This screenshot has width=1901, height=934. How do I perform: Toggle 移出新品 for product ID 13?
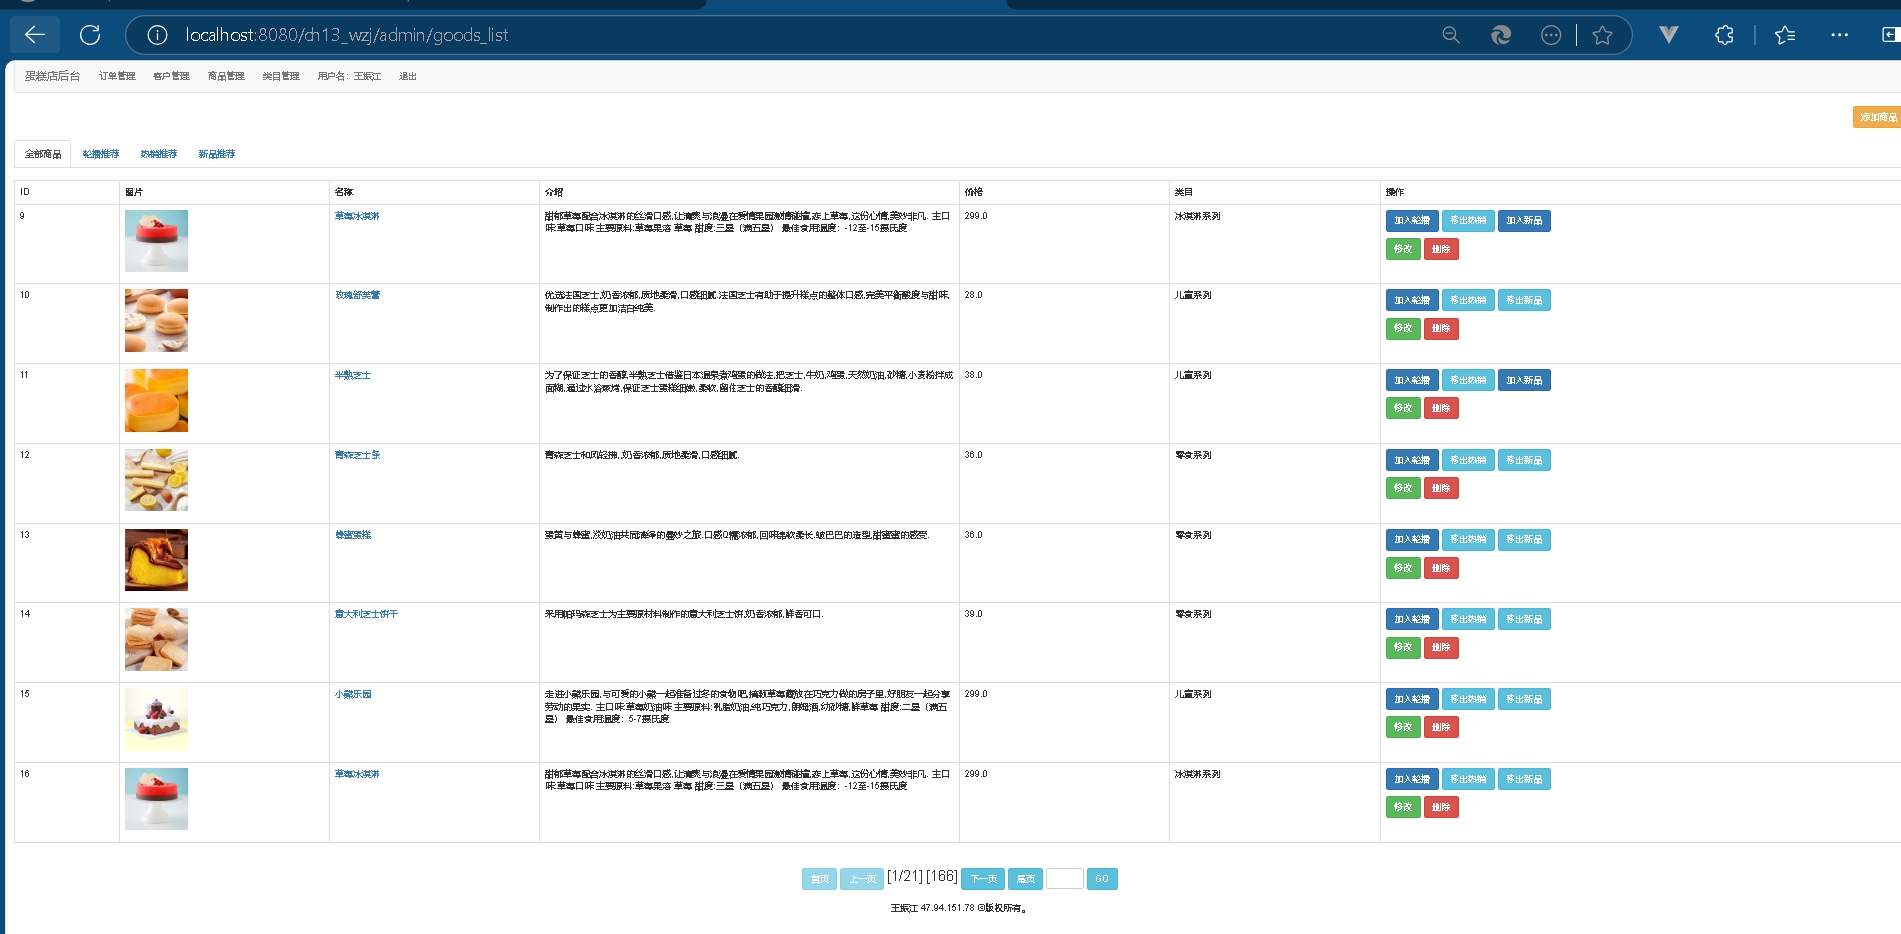point(1523,540)
